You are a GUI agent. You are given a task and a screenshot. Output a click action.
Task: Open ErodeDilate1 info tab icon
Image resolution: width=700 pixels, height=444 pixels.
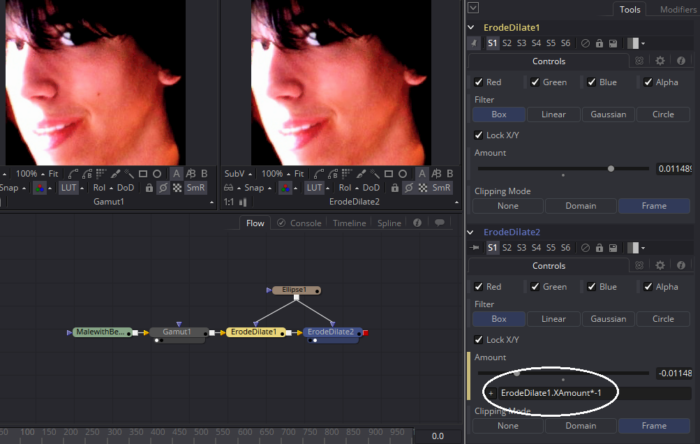(x=681, y=61)
